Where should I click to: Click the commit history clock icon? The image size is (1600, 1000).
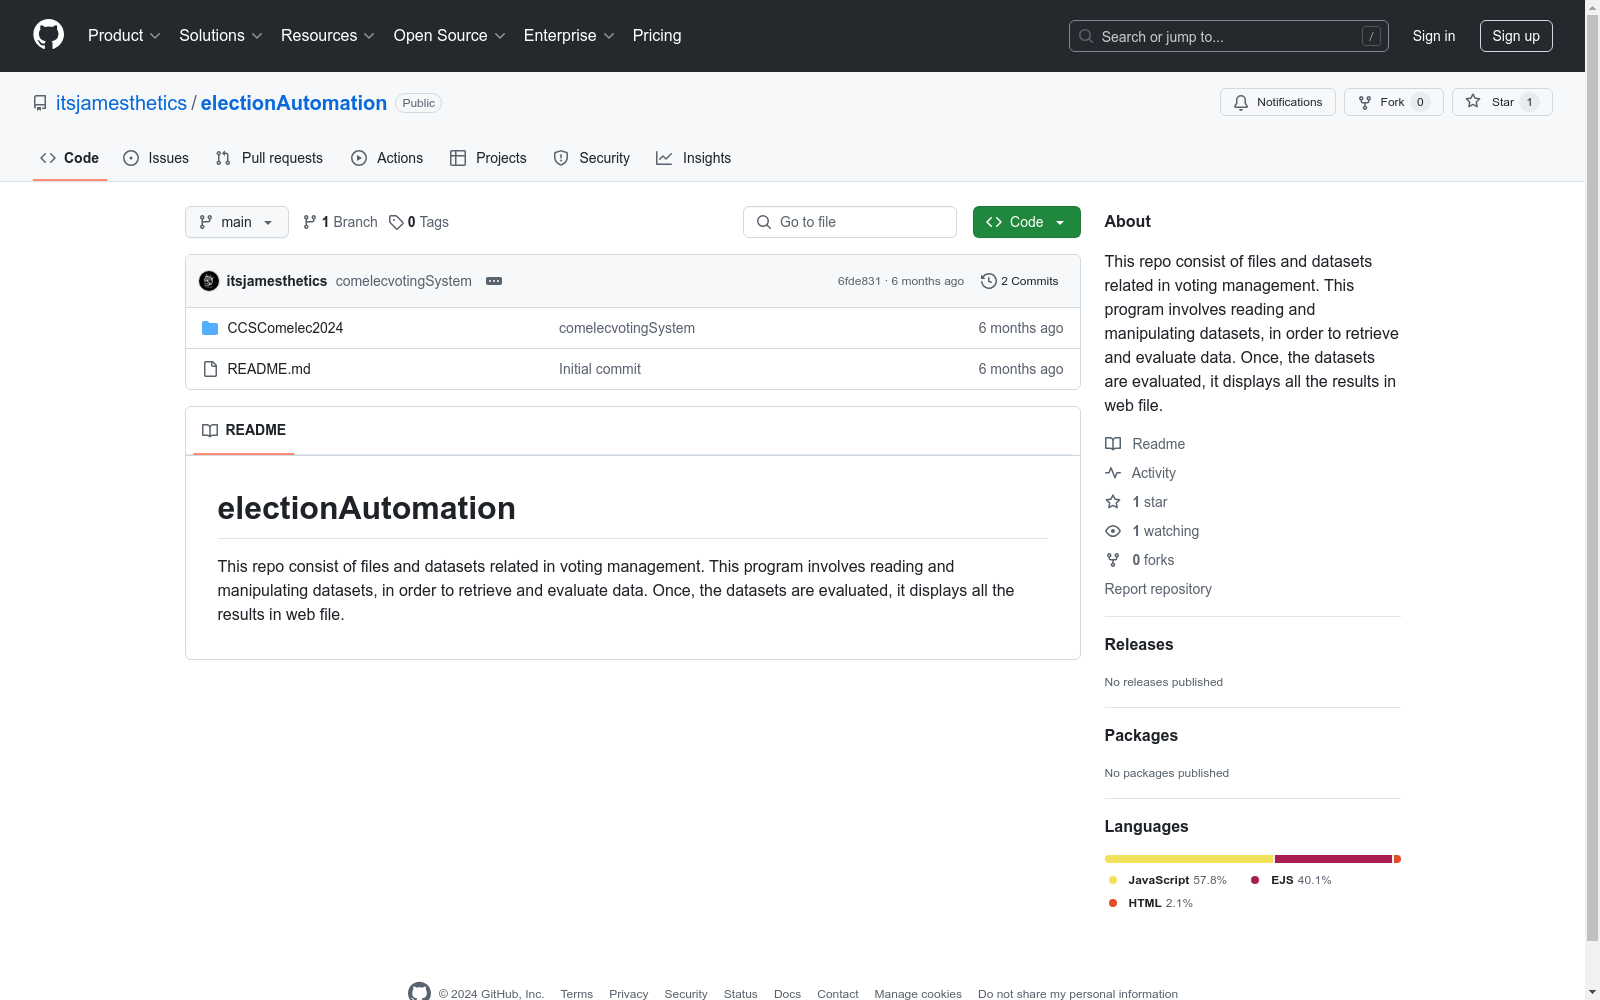point(989,281)
